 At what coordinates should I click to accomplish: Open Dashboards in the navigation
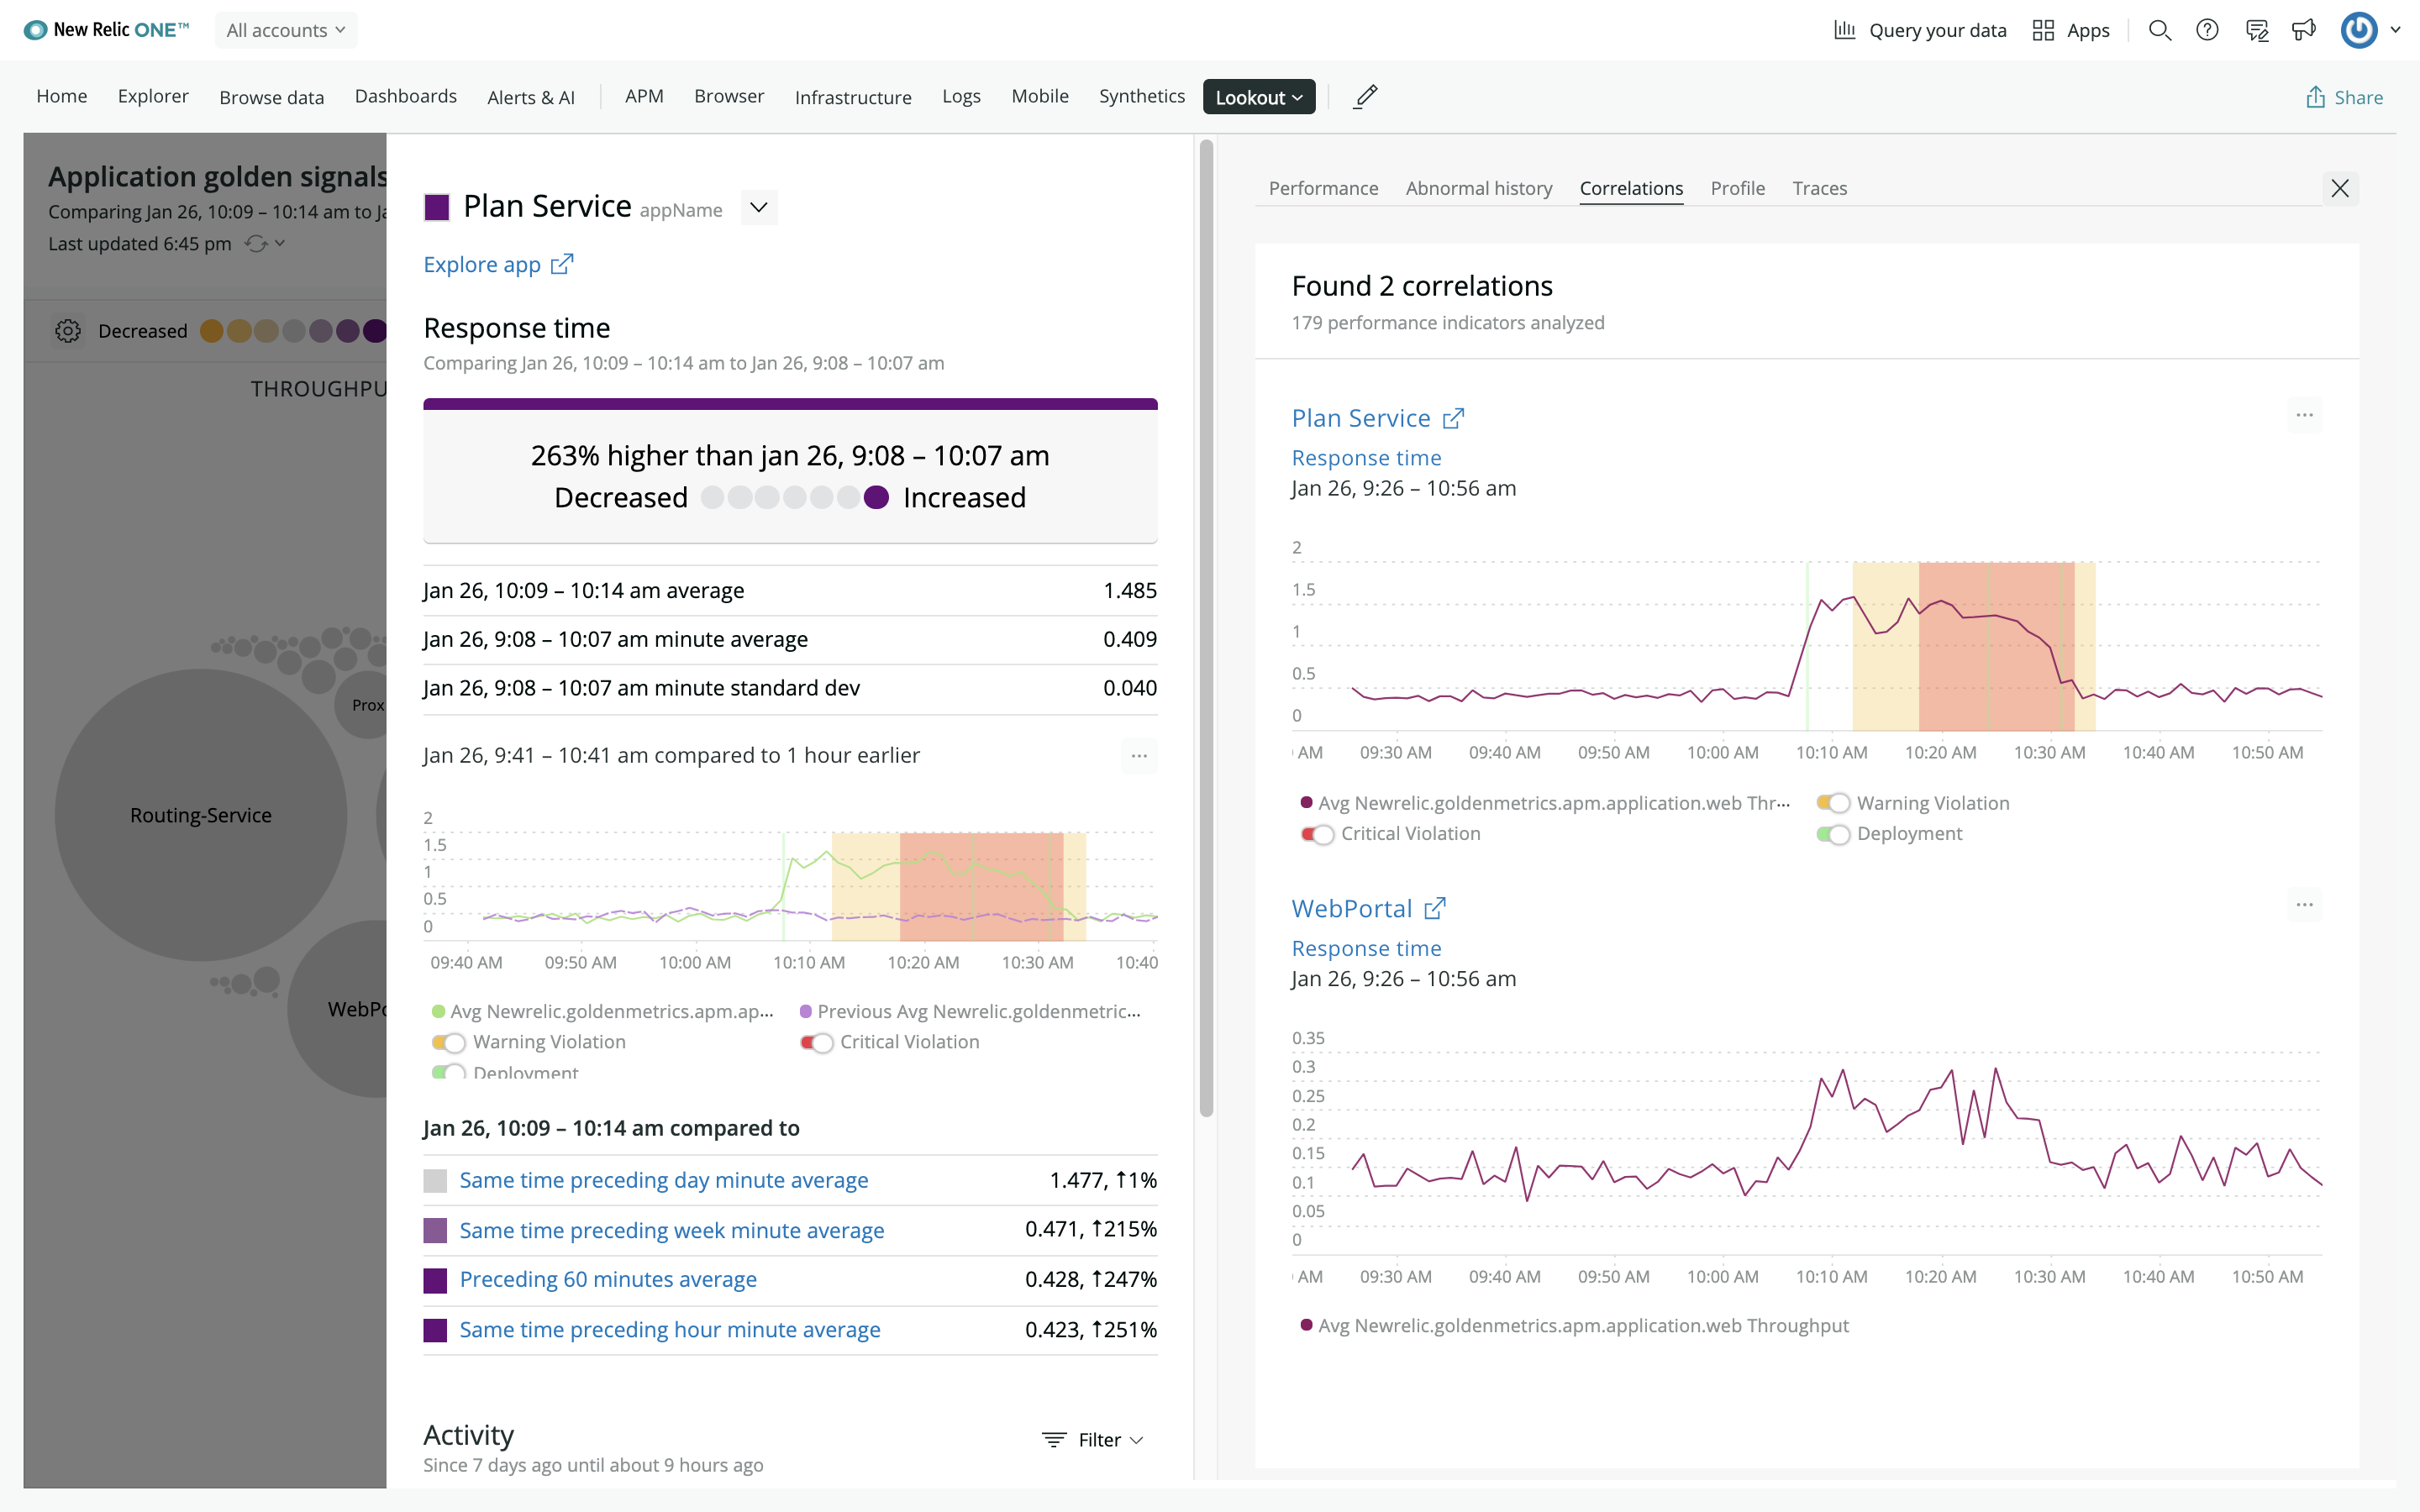405,96
